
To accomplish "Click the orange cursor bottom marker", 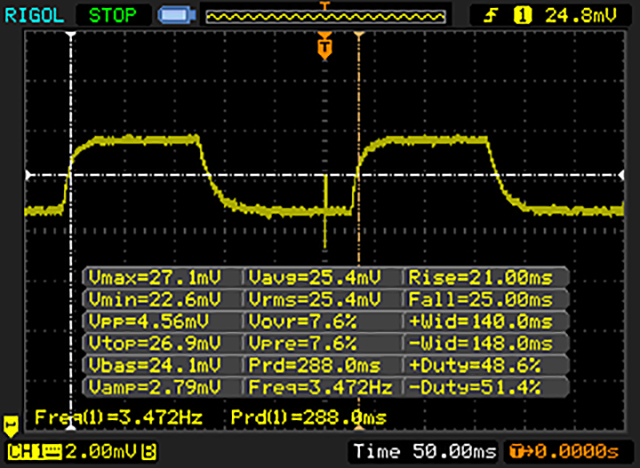I will [x=359, y=427].
